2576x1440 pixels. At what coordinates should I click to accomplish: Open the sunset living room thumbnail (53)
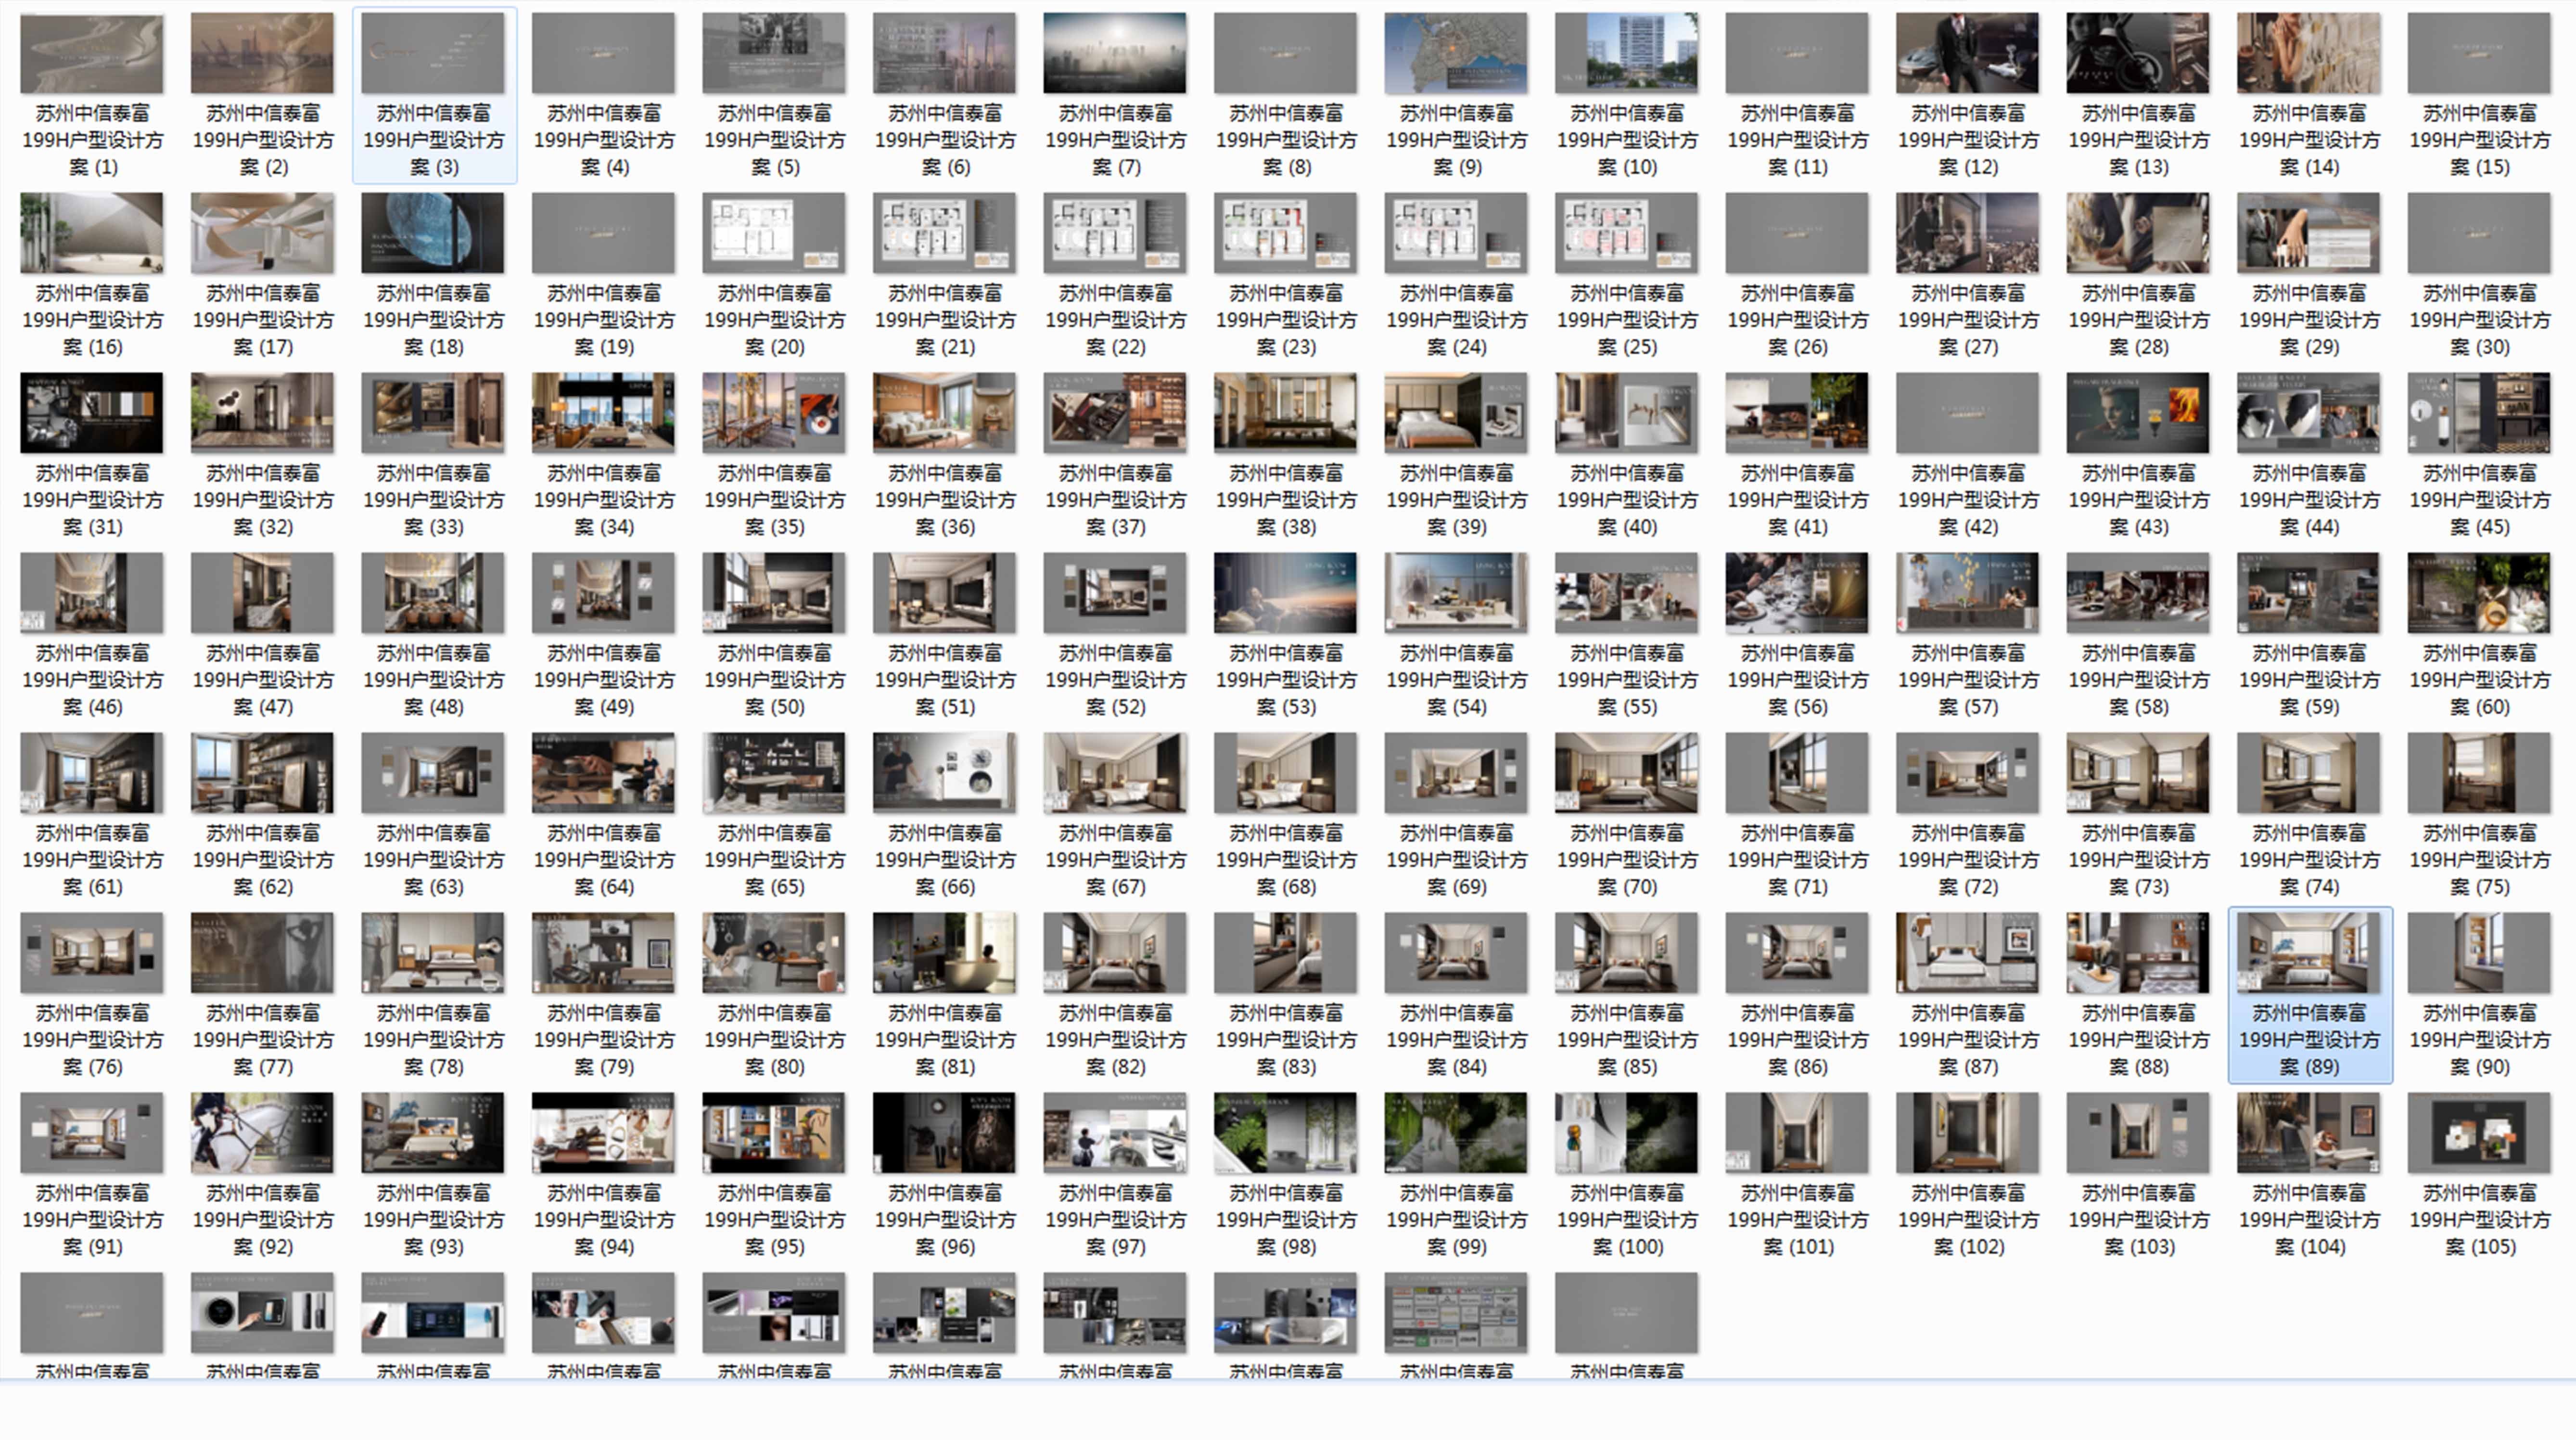pyautogui.click(x=1285, y=593)
